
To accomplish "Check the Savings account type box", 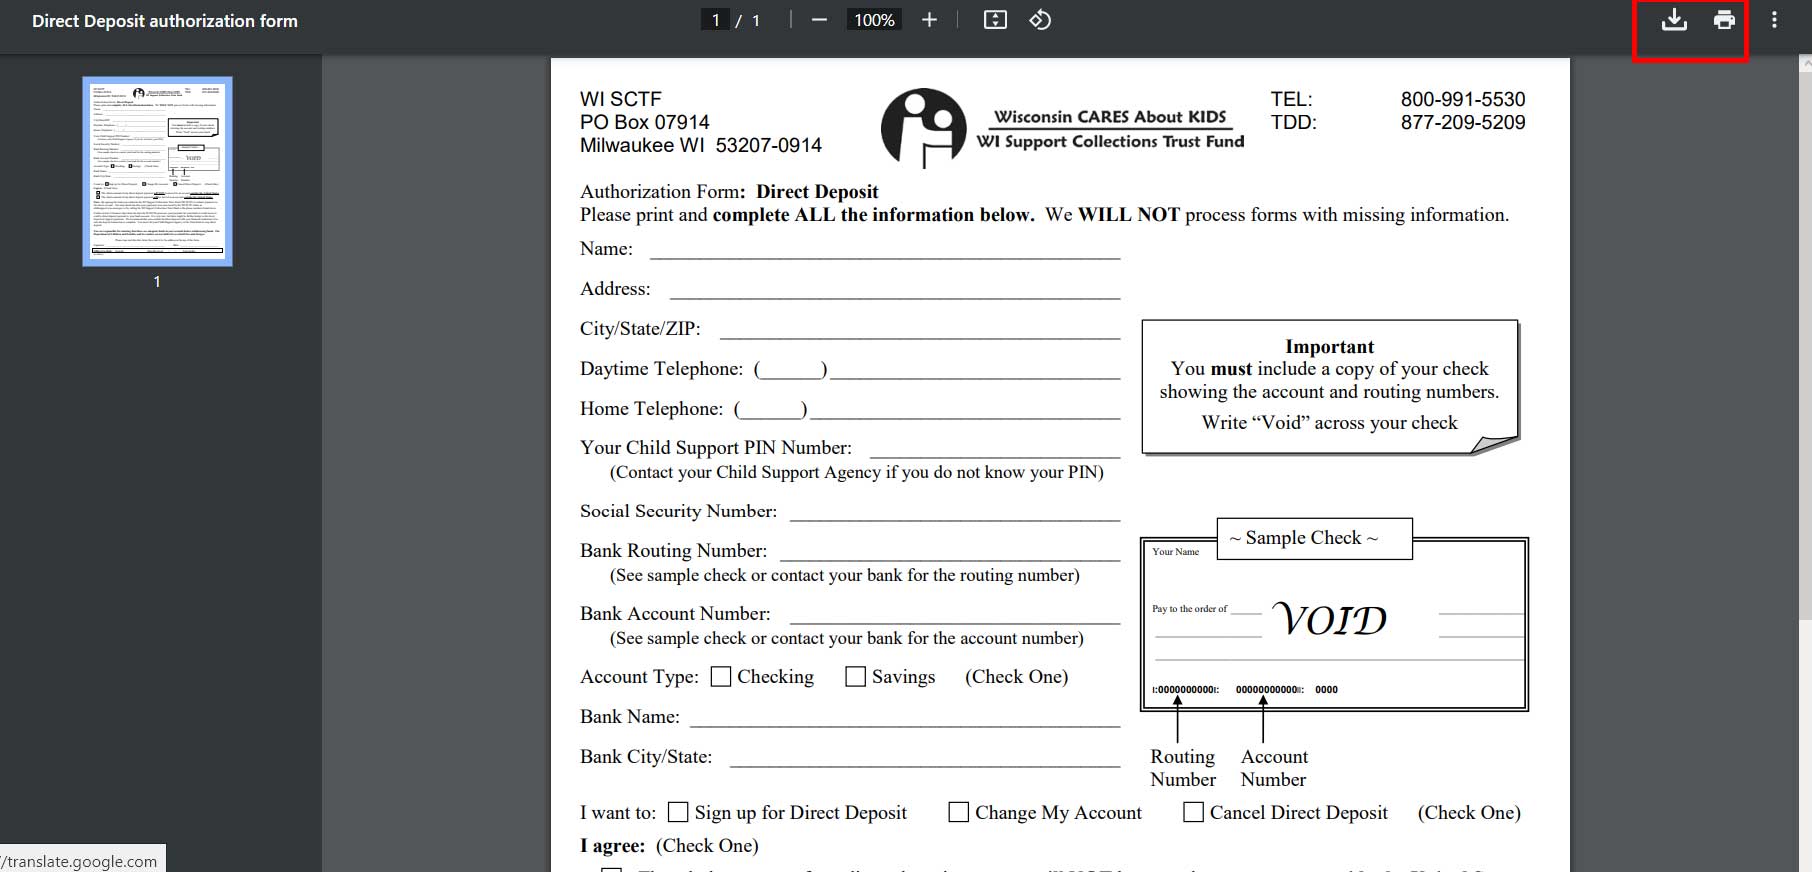I will [x=855, y=677].
